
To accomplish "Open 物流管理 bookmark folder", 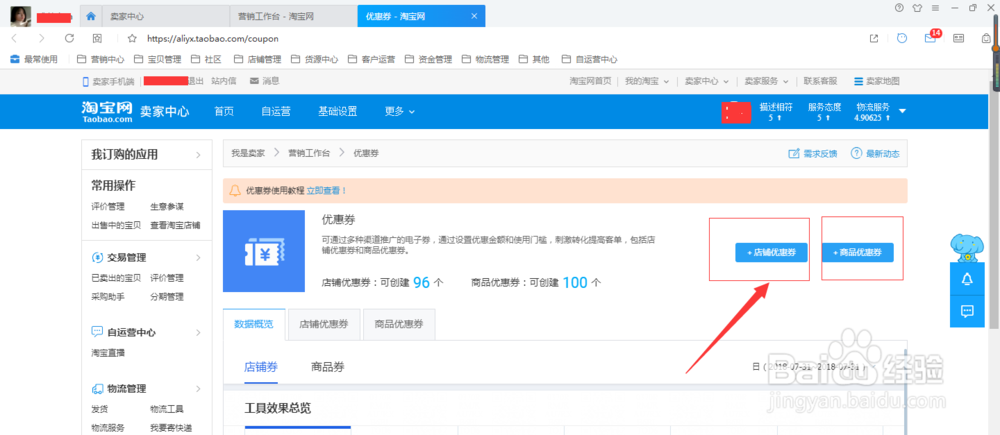I will pos(485,59).
